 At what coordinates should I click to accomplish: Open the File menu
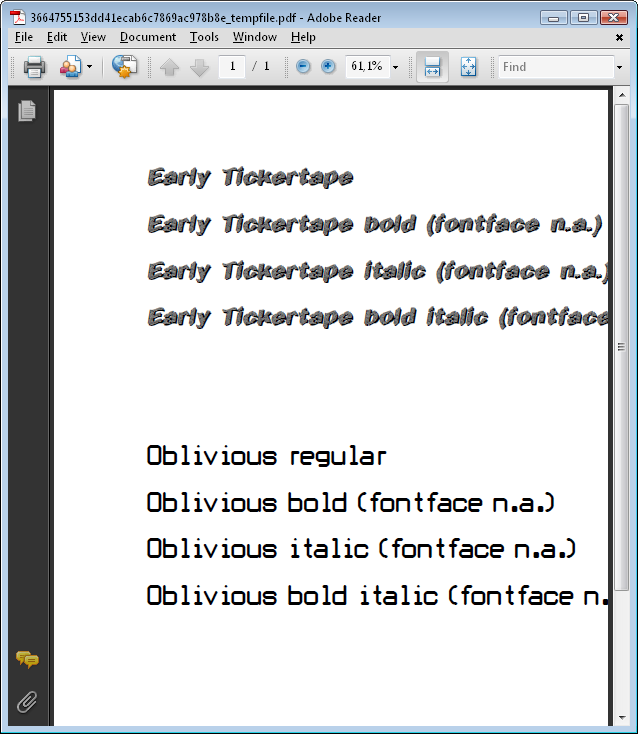[24, 37]
